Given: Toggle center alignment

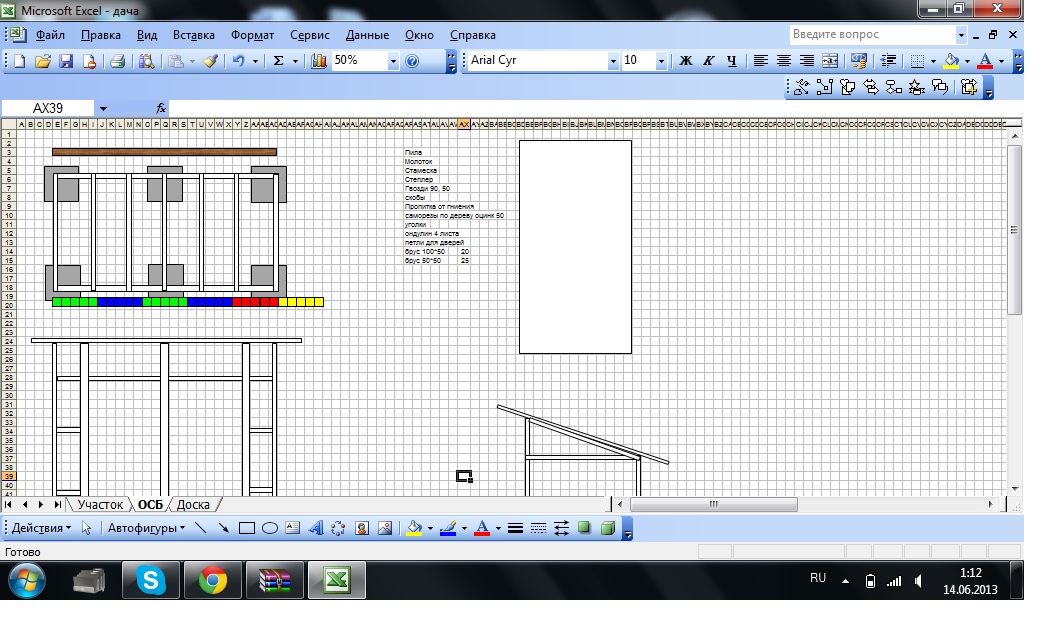Looking at the screenshot, I should coord(783,61).
